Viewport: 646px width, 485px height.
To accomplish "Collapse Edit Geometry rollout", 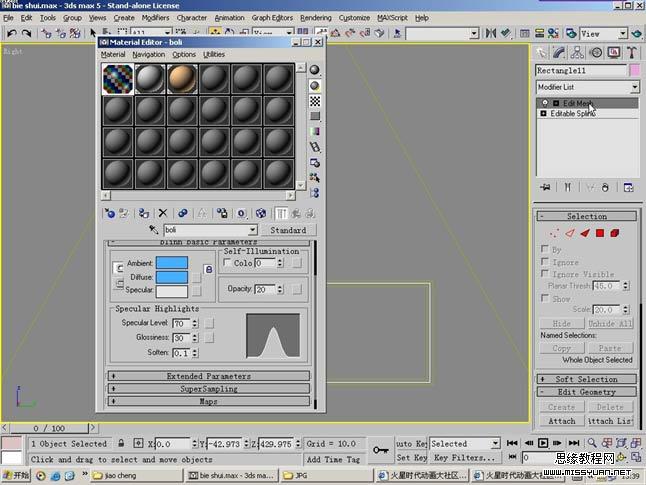I will (x=587, y=392).
